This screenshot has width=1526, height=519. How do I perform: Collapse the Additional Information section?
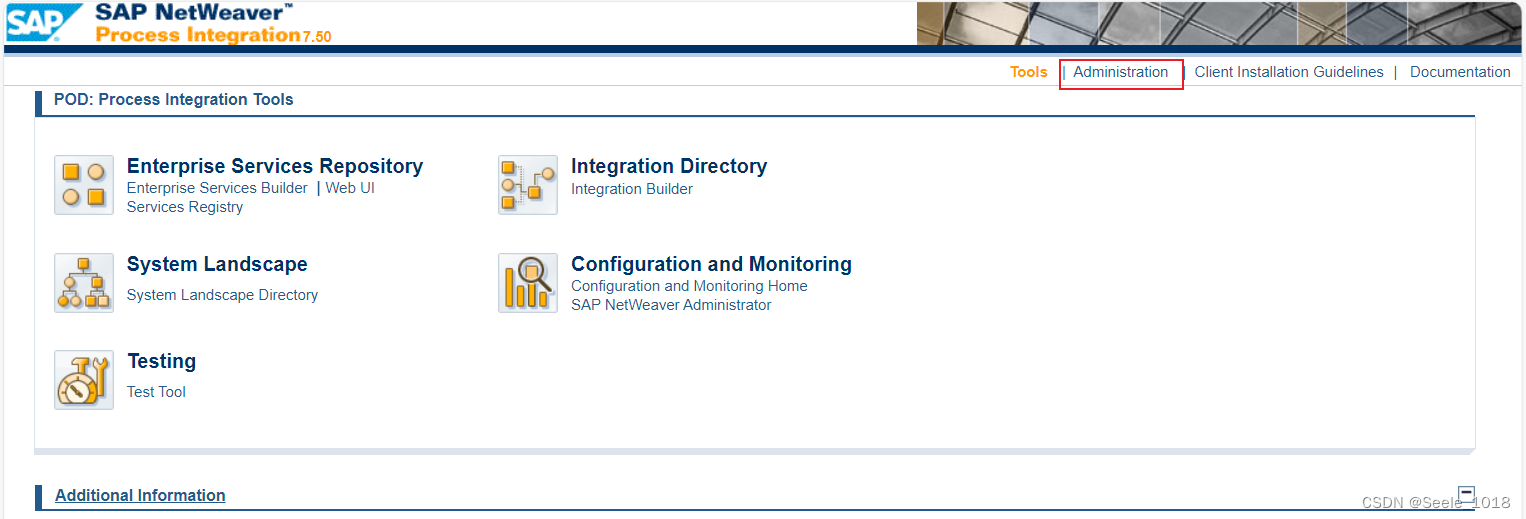1467,492
